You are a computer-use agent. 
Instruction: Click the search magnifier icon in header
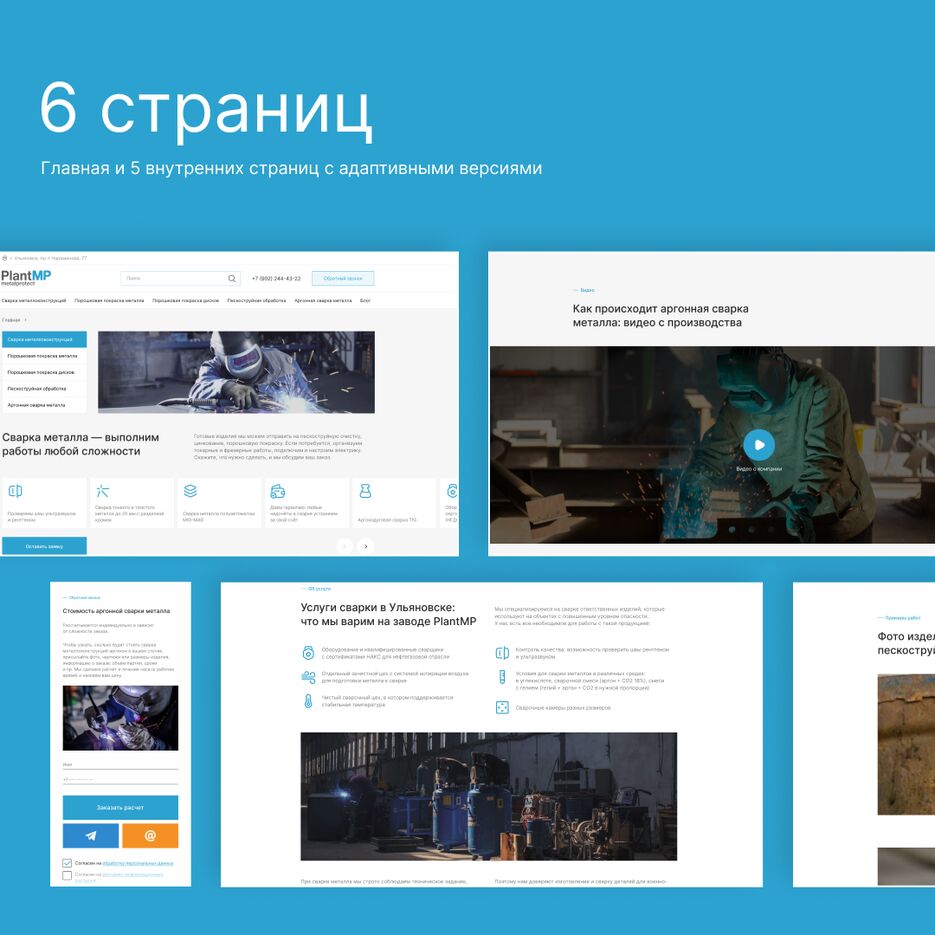pyautogui.click(x=232, y=278)
